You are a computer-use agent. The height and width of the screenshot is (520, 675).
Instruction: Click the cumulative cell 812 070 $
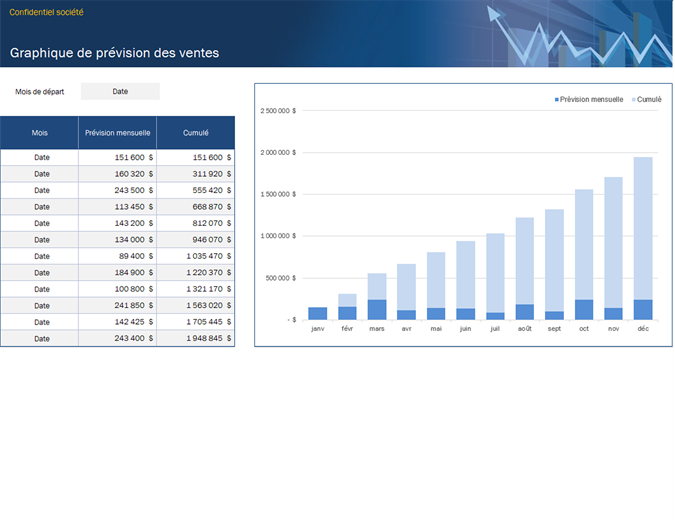pyautogui.click(x=195, y=223)
